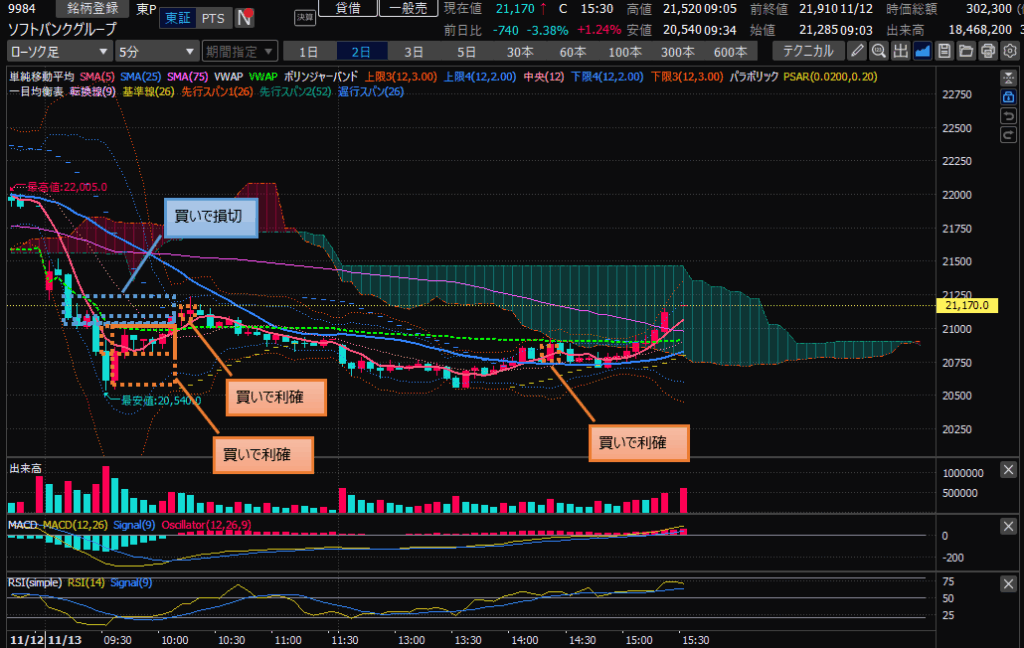This screenshot has height=648, width=1024.
Task: Open the 期間指定 period dropdown
Action: pos(236,51)
